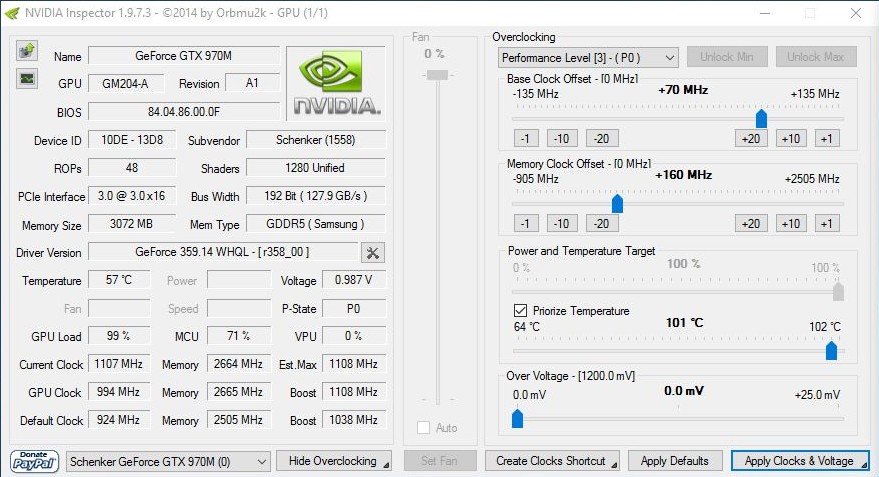Click Base Clock Offset -10 button
Screen dimensions: 879x477
[x=562, y=138]
